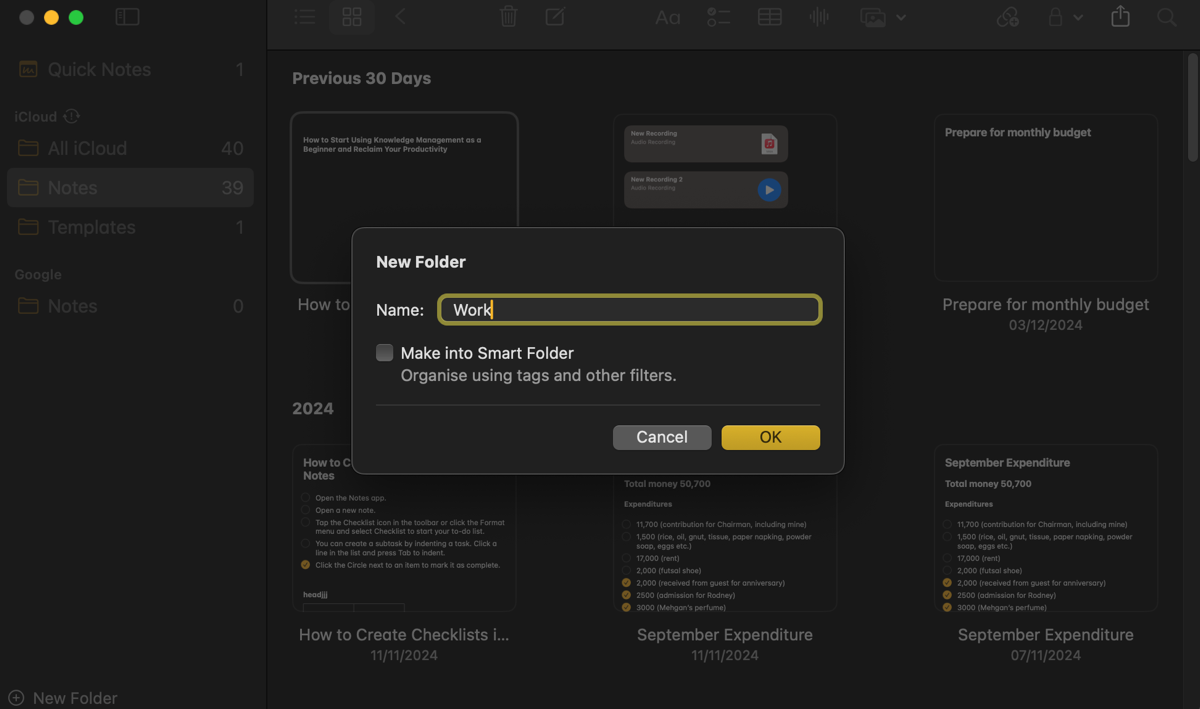Insert a checklist
This screenshot has height=709, width=1200.
pos(719,17)
